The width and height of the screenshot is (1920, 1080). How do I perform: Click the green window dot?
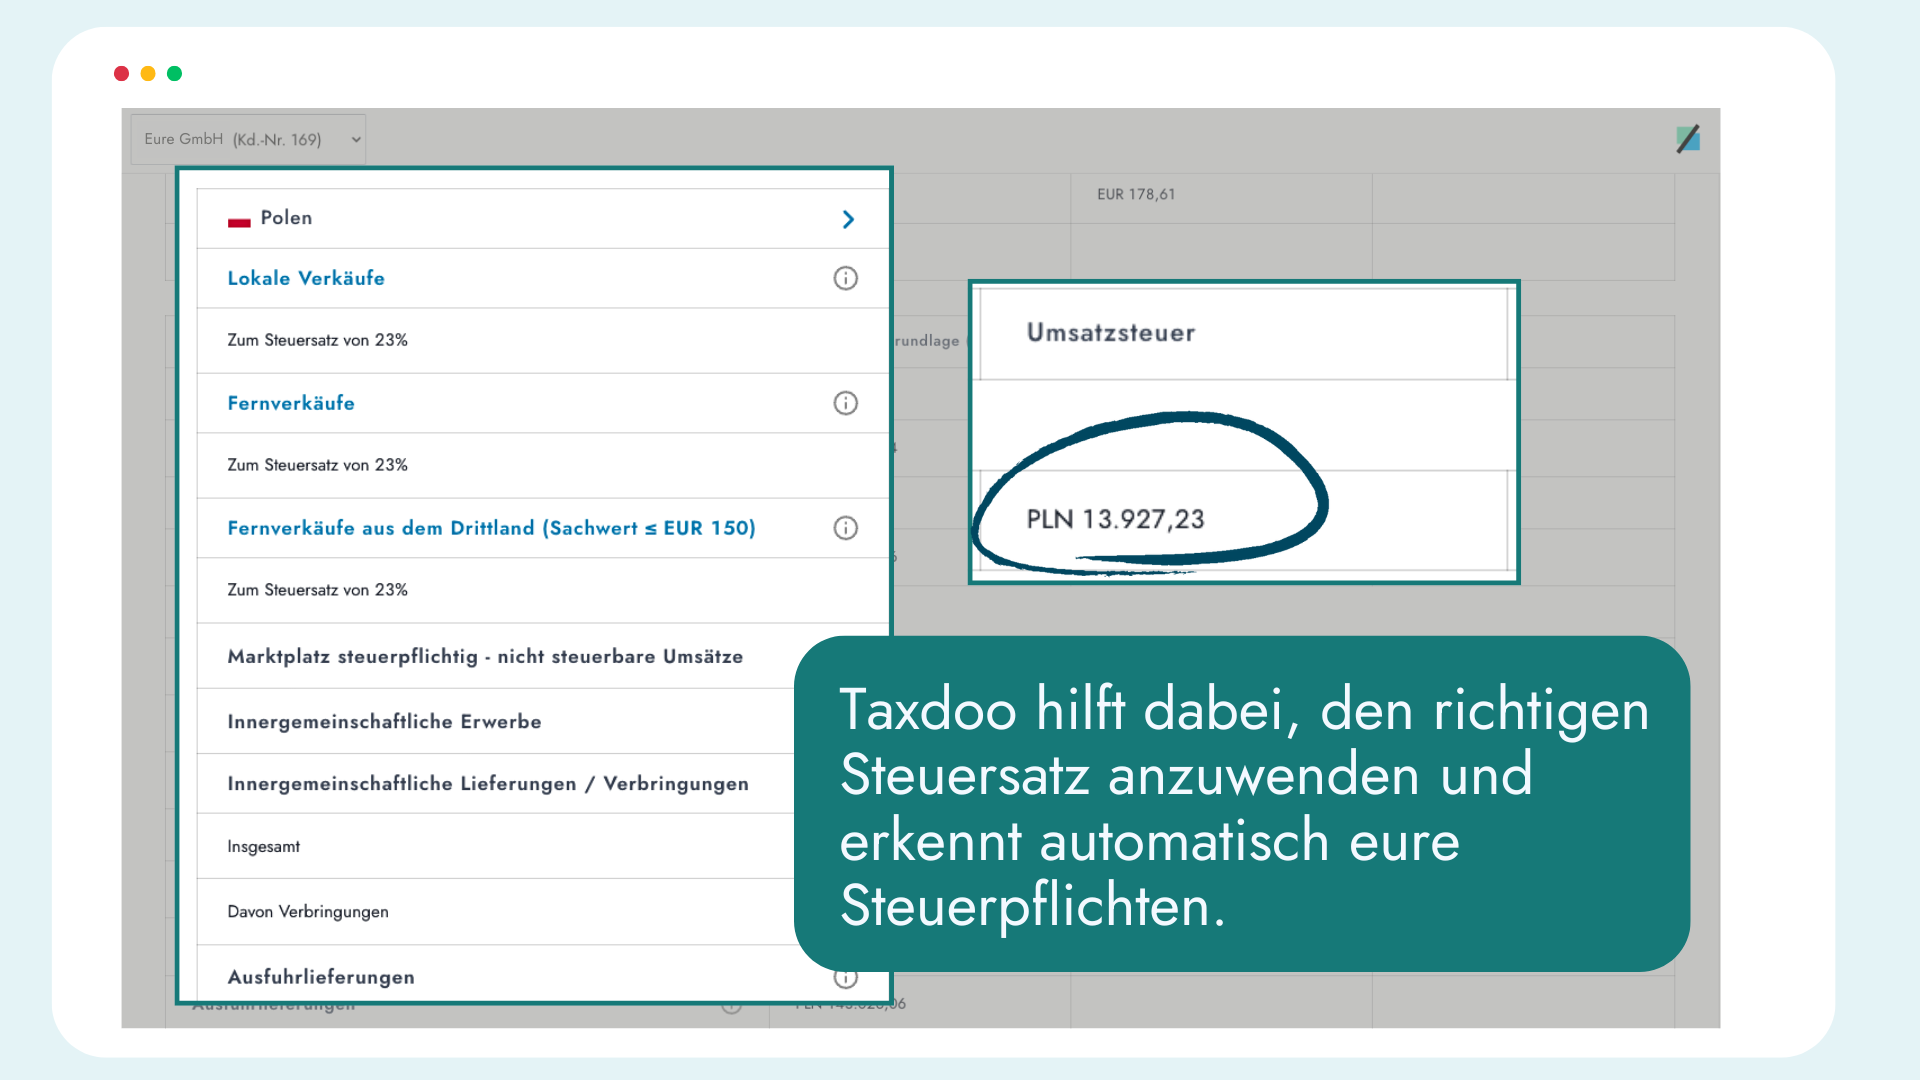[x=175, y=74]
